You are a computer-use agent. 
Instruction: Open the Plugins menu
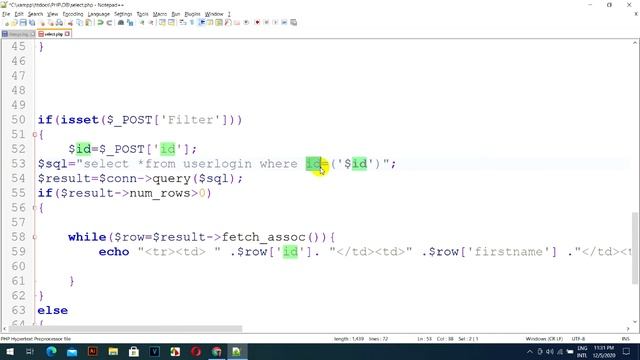(192, 14)
